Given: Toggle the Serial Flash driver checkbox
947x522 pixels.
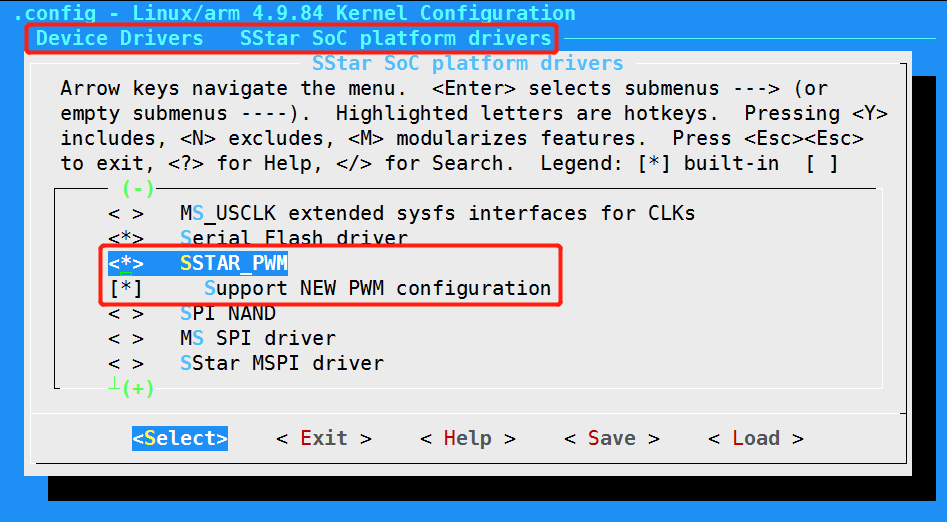Looking at the screenshot, I should 126,239.
